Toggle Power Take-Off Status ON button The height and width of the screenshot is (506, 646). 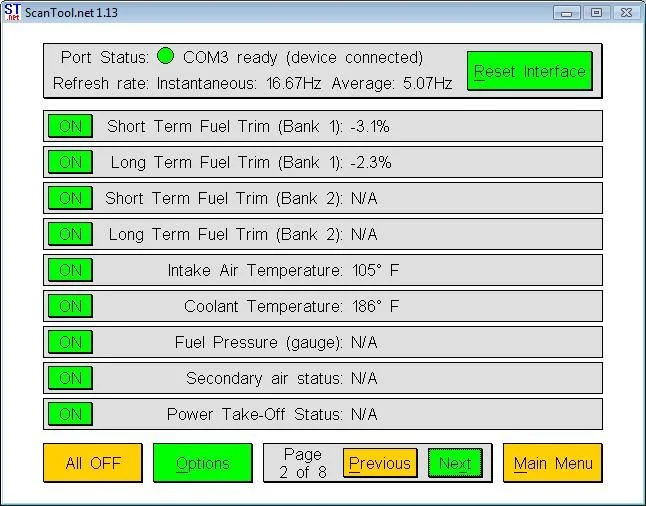pyautogui.click(x=70, y=414)
